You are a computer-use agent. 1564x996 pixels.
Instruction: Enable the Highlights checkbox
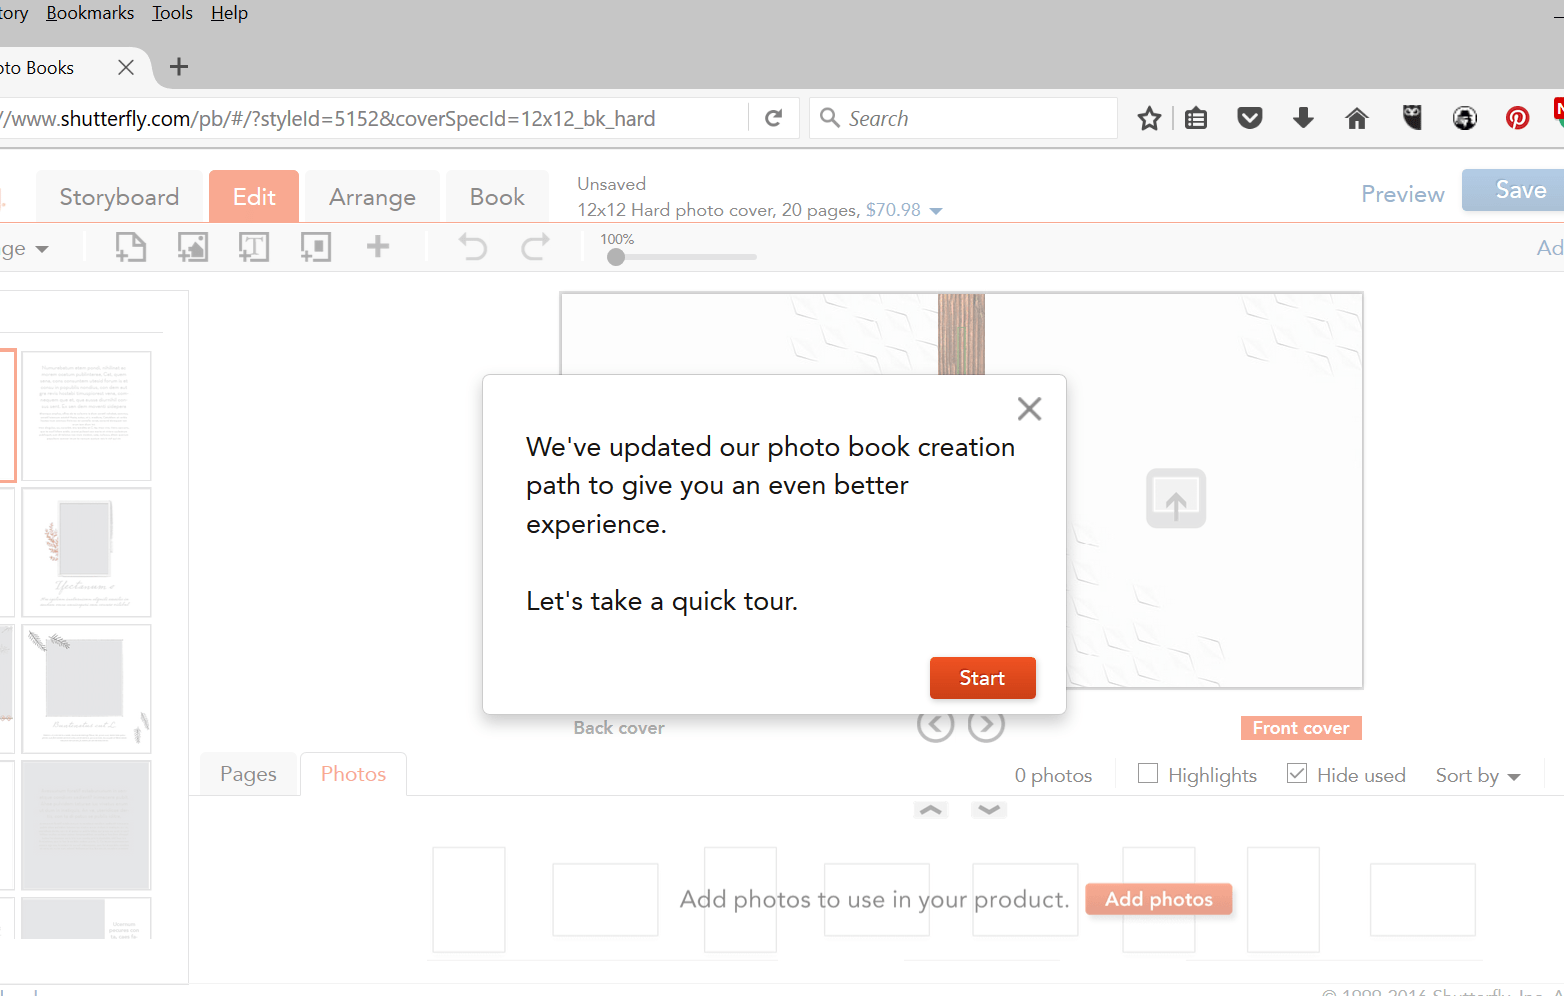tap(1148, 773)
